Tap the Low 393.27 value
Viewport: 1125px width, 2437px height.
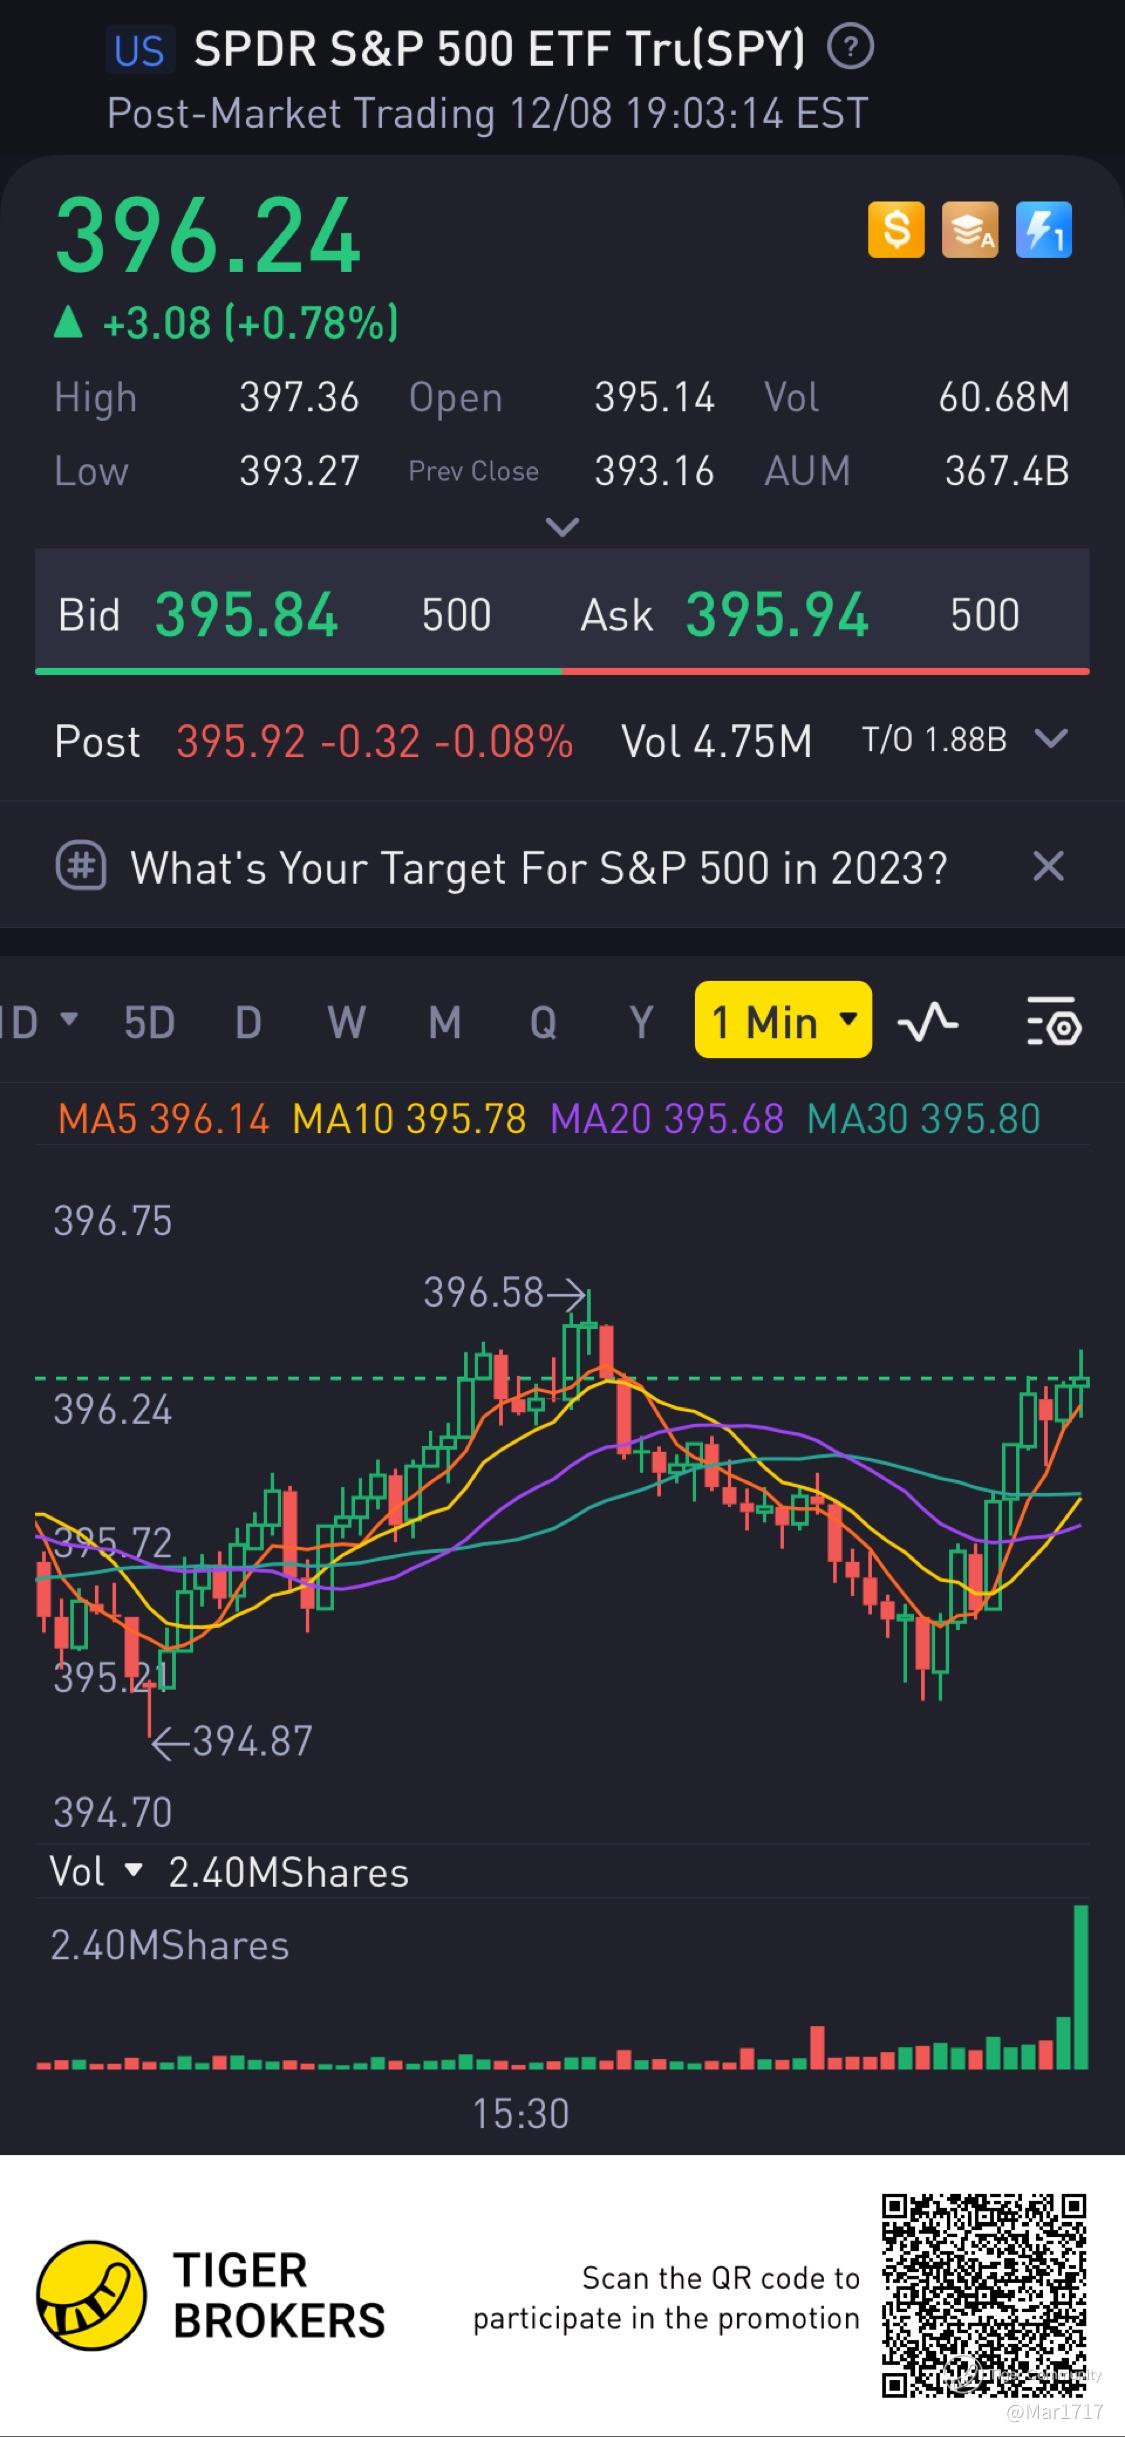299,470
